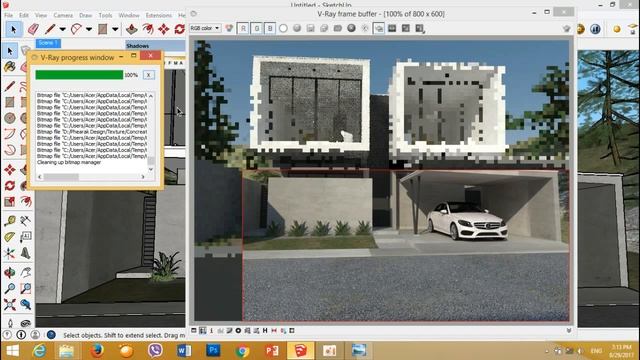The height and width of the screenshot is (360, 640).
Task: Click the X cancel button beside progress bar
Action: pyautogui.click(x=149, y=75)
